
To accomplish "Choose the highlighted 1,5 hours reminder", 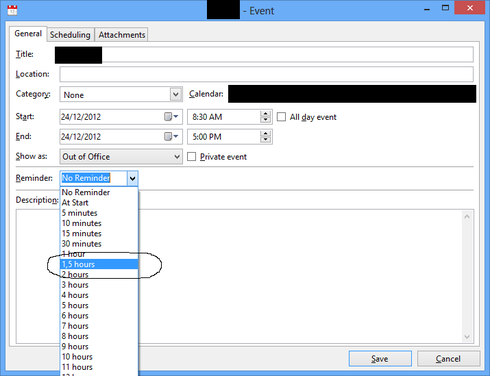I will coord(99,264).
